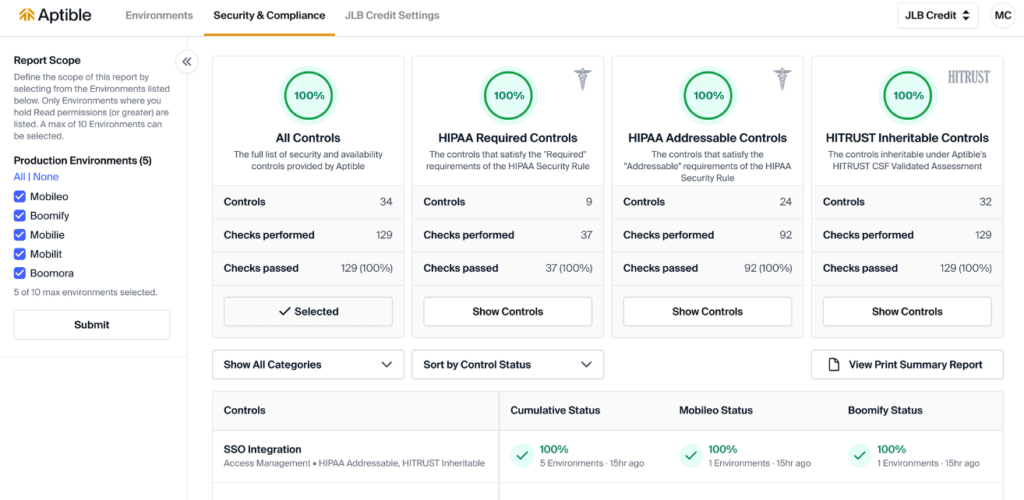This screenshot has height=500, width=1024.
Task: Click the Cumulative Status column header
Action: [555, 411]
